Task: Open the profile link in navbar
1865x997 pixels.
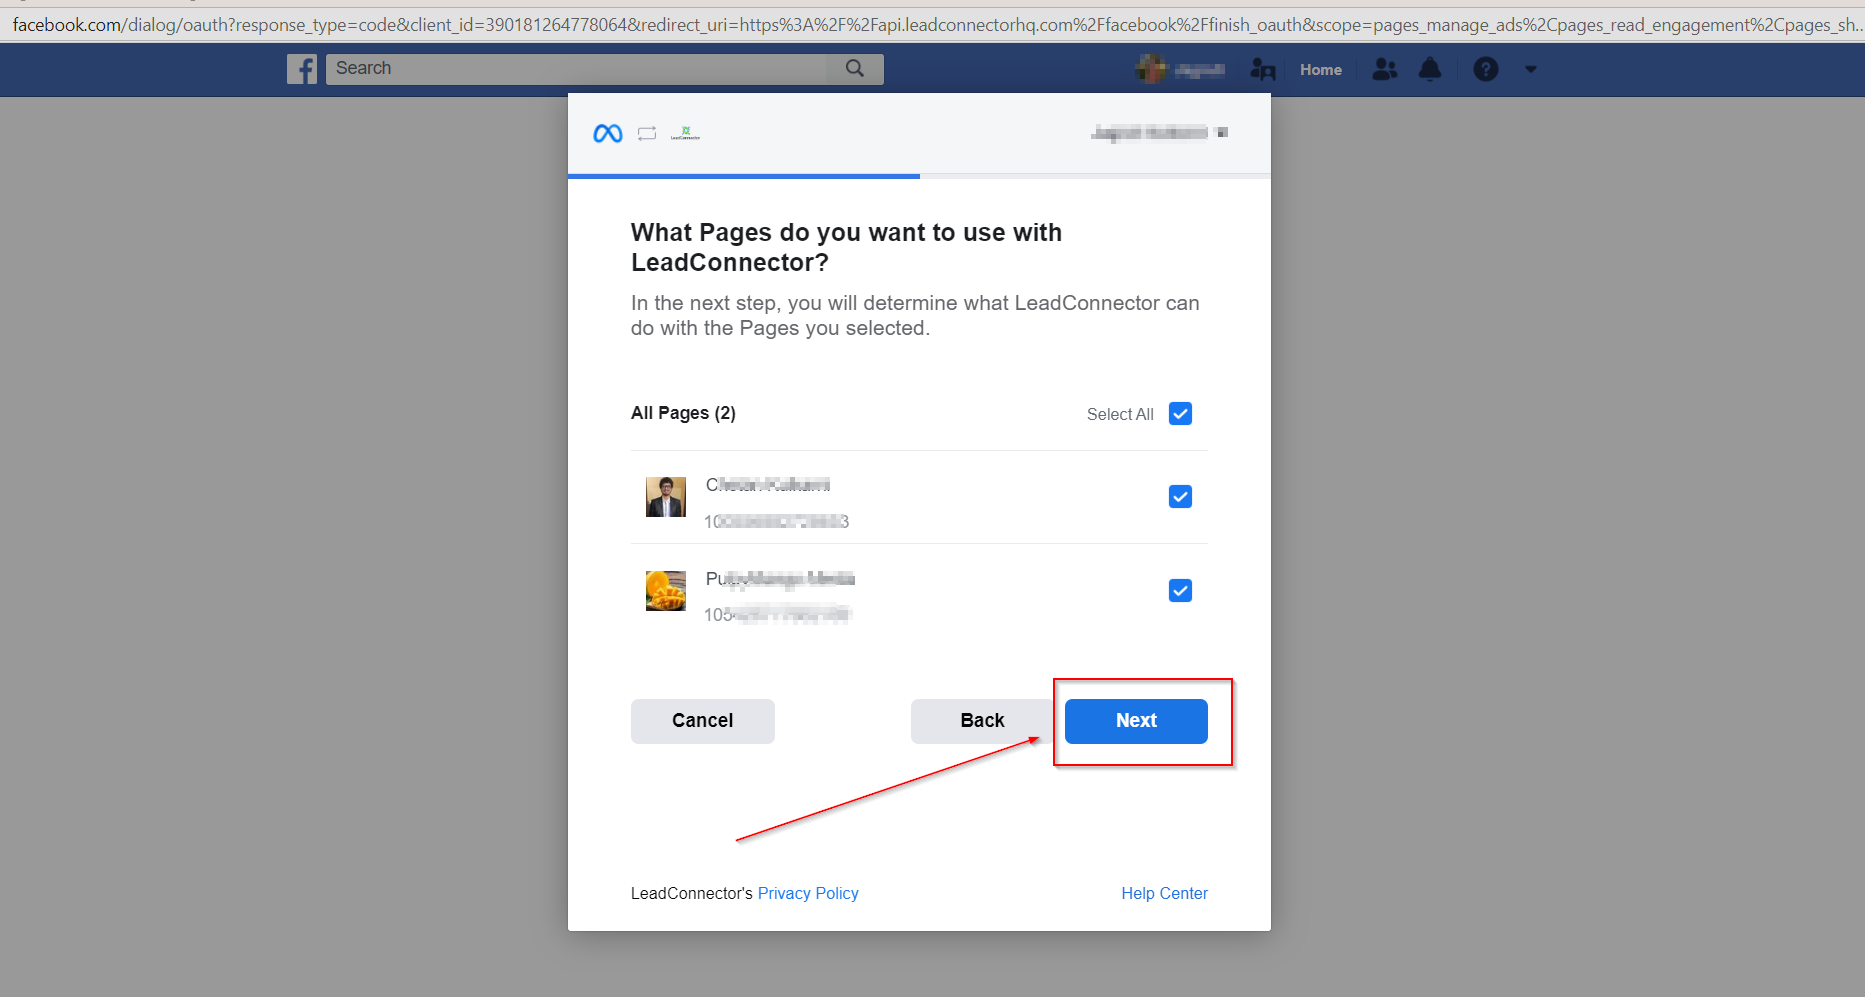Action: point(1181,69)
